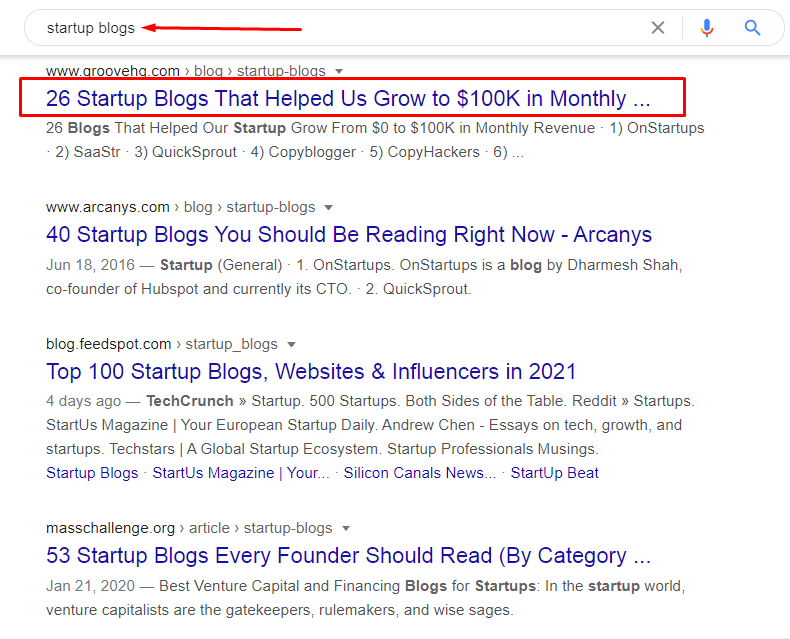Viewport: 790px width, 639px height.
Task: Expand the dropdown arrow next to masschallenge.org URL
Action: click(x=346, y=529)
